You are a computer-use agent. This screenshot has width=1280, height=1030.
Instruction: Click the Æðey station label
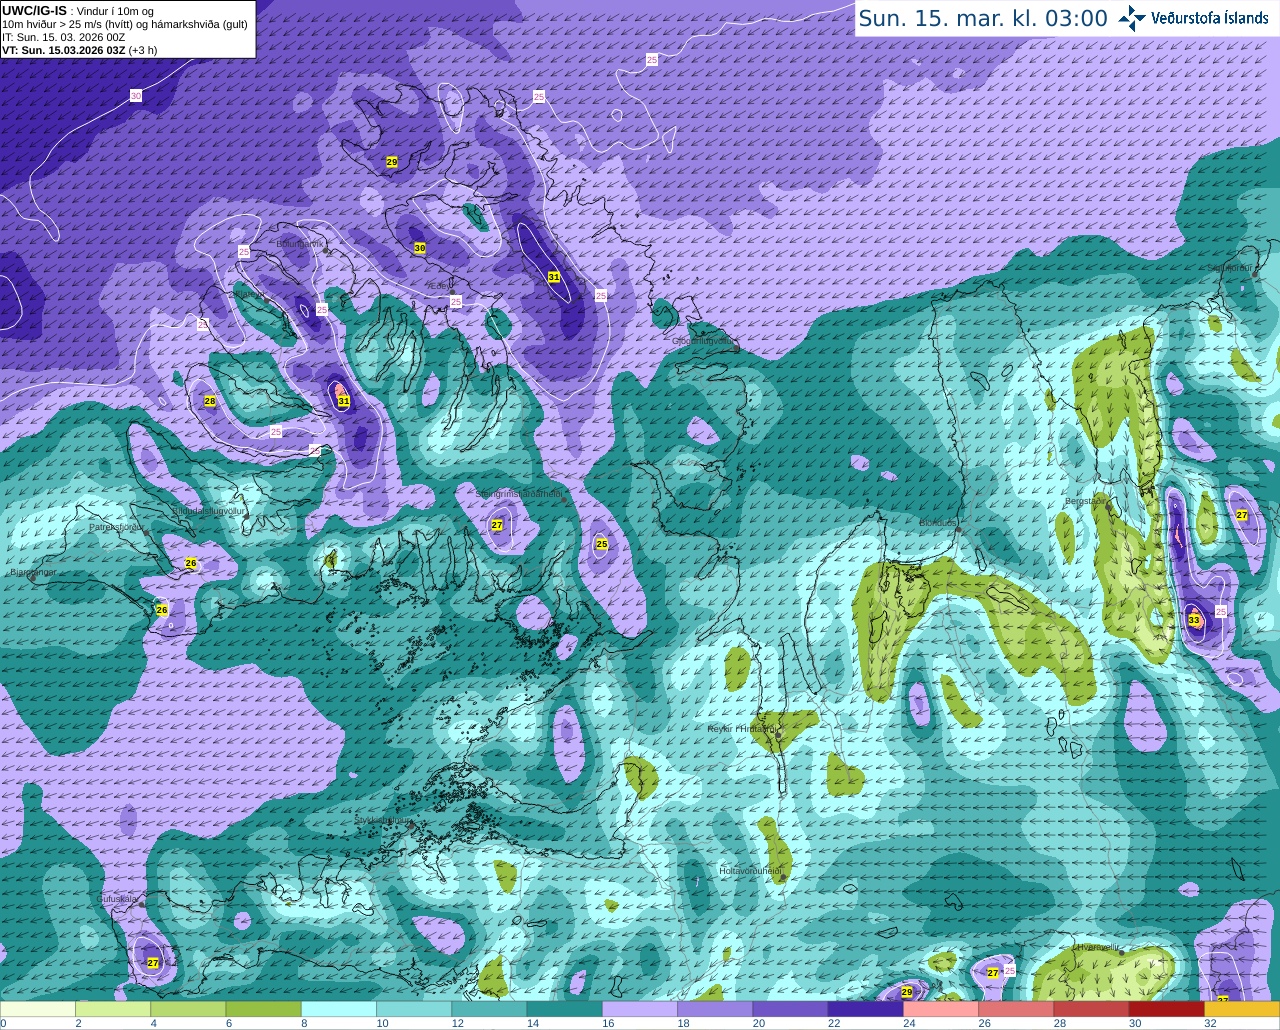pyautogui.click(x=439, y=286)
